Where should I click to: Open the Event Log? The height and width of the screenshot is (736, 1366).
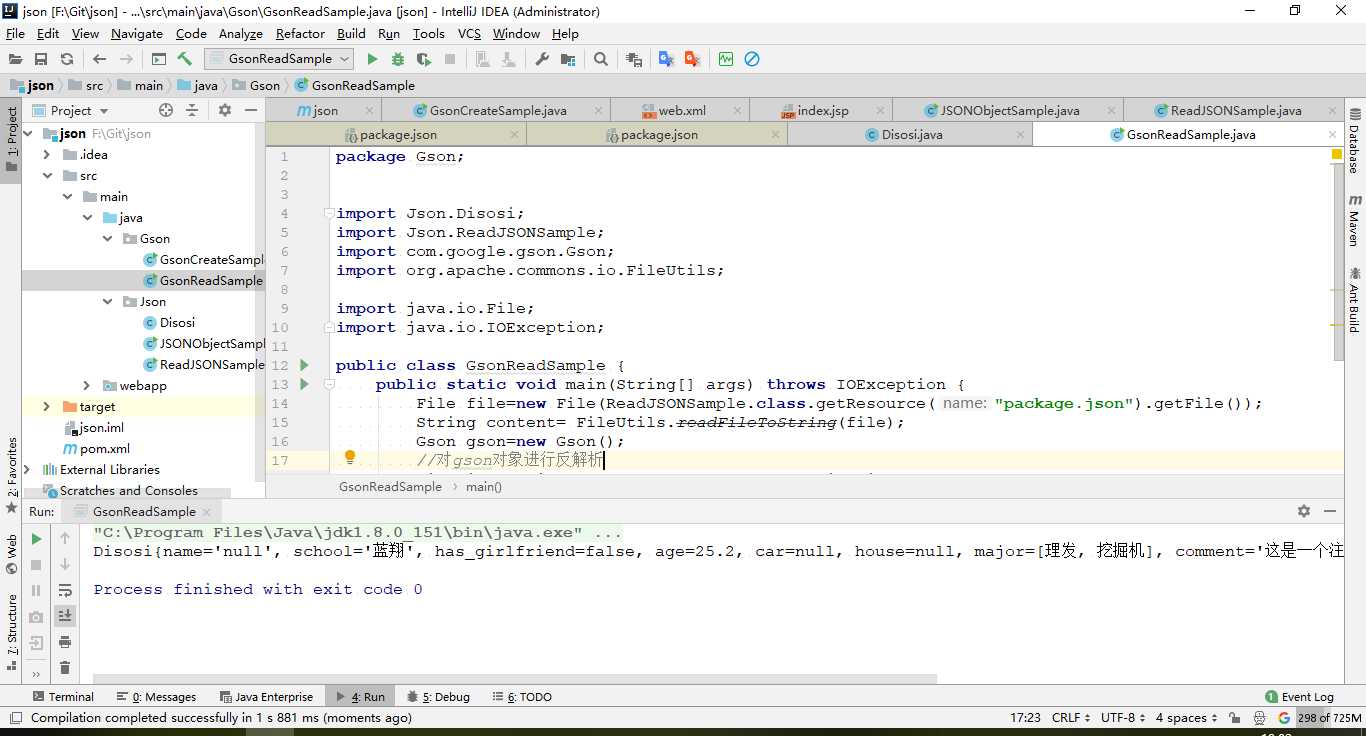[x=1300, y=697]
